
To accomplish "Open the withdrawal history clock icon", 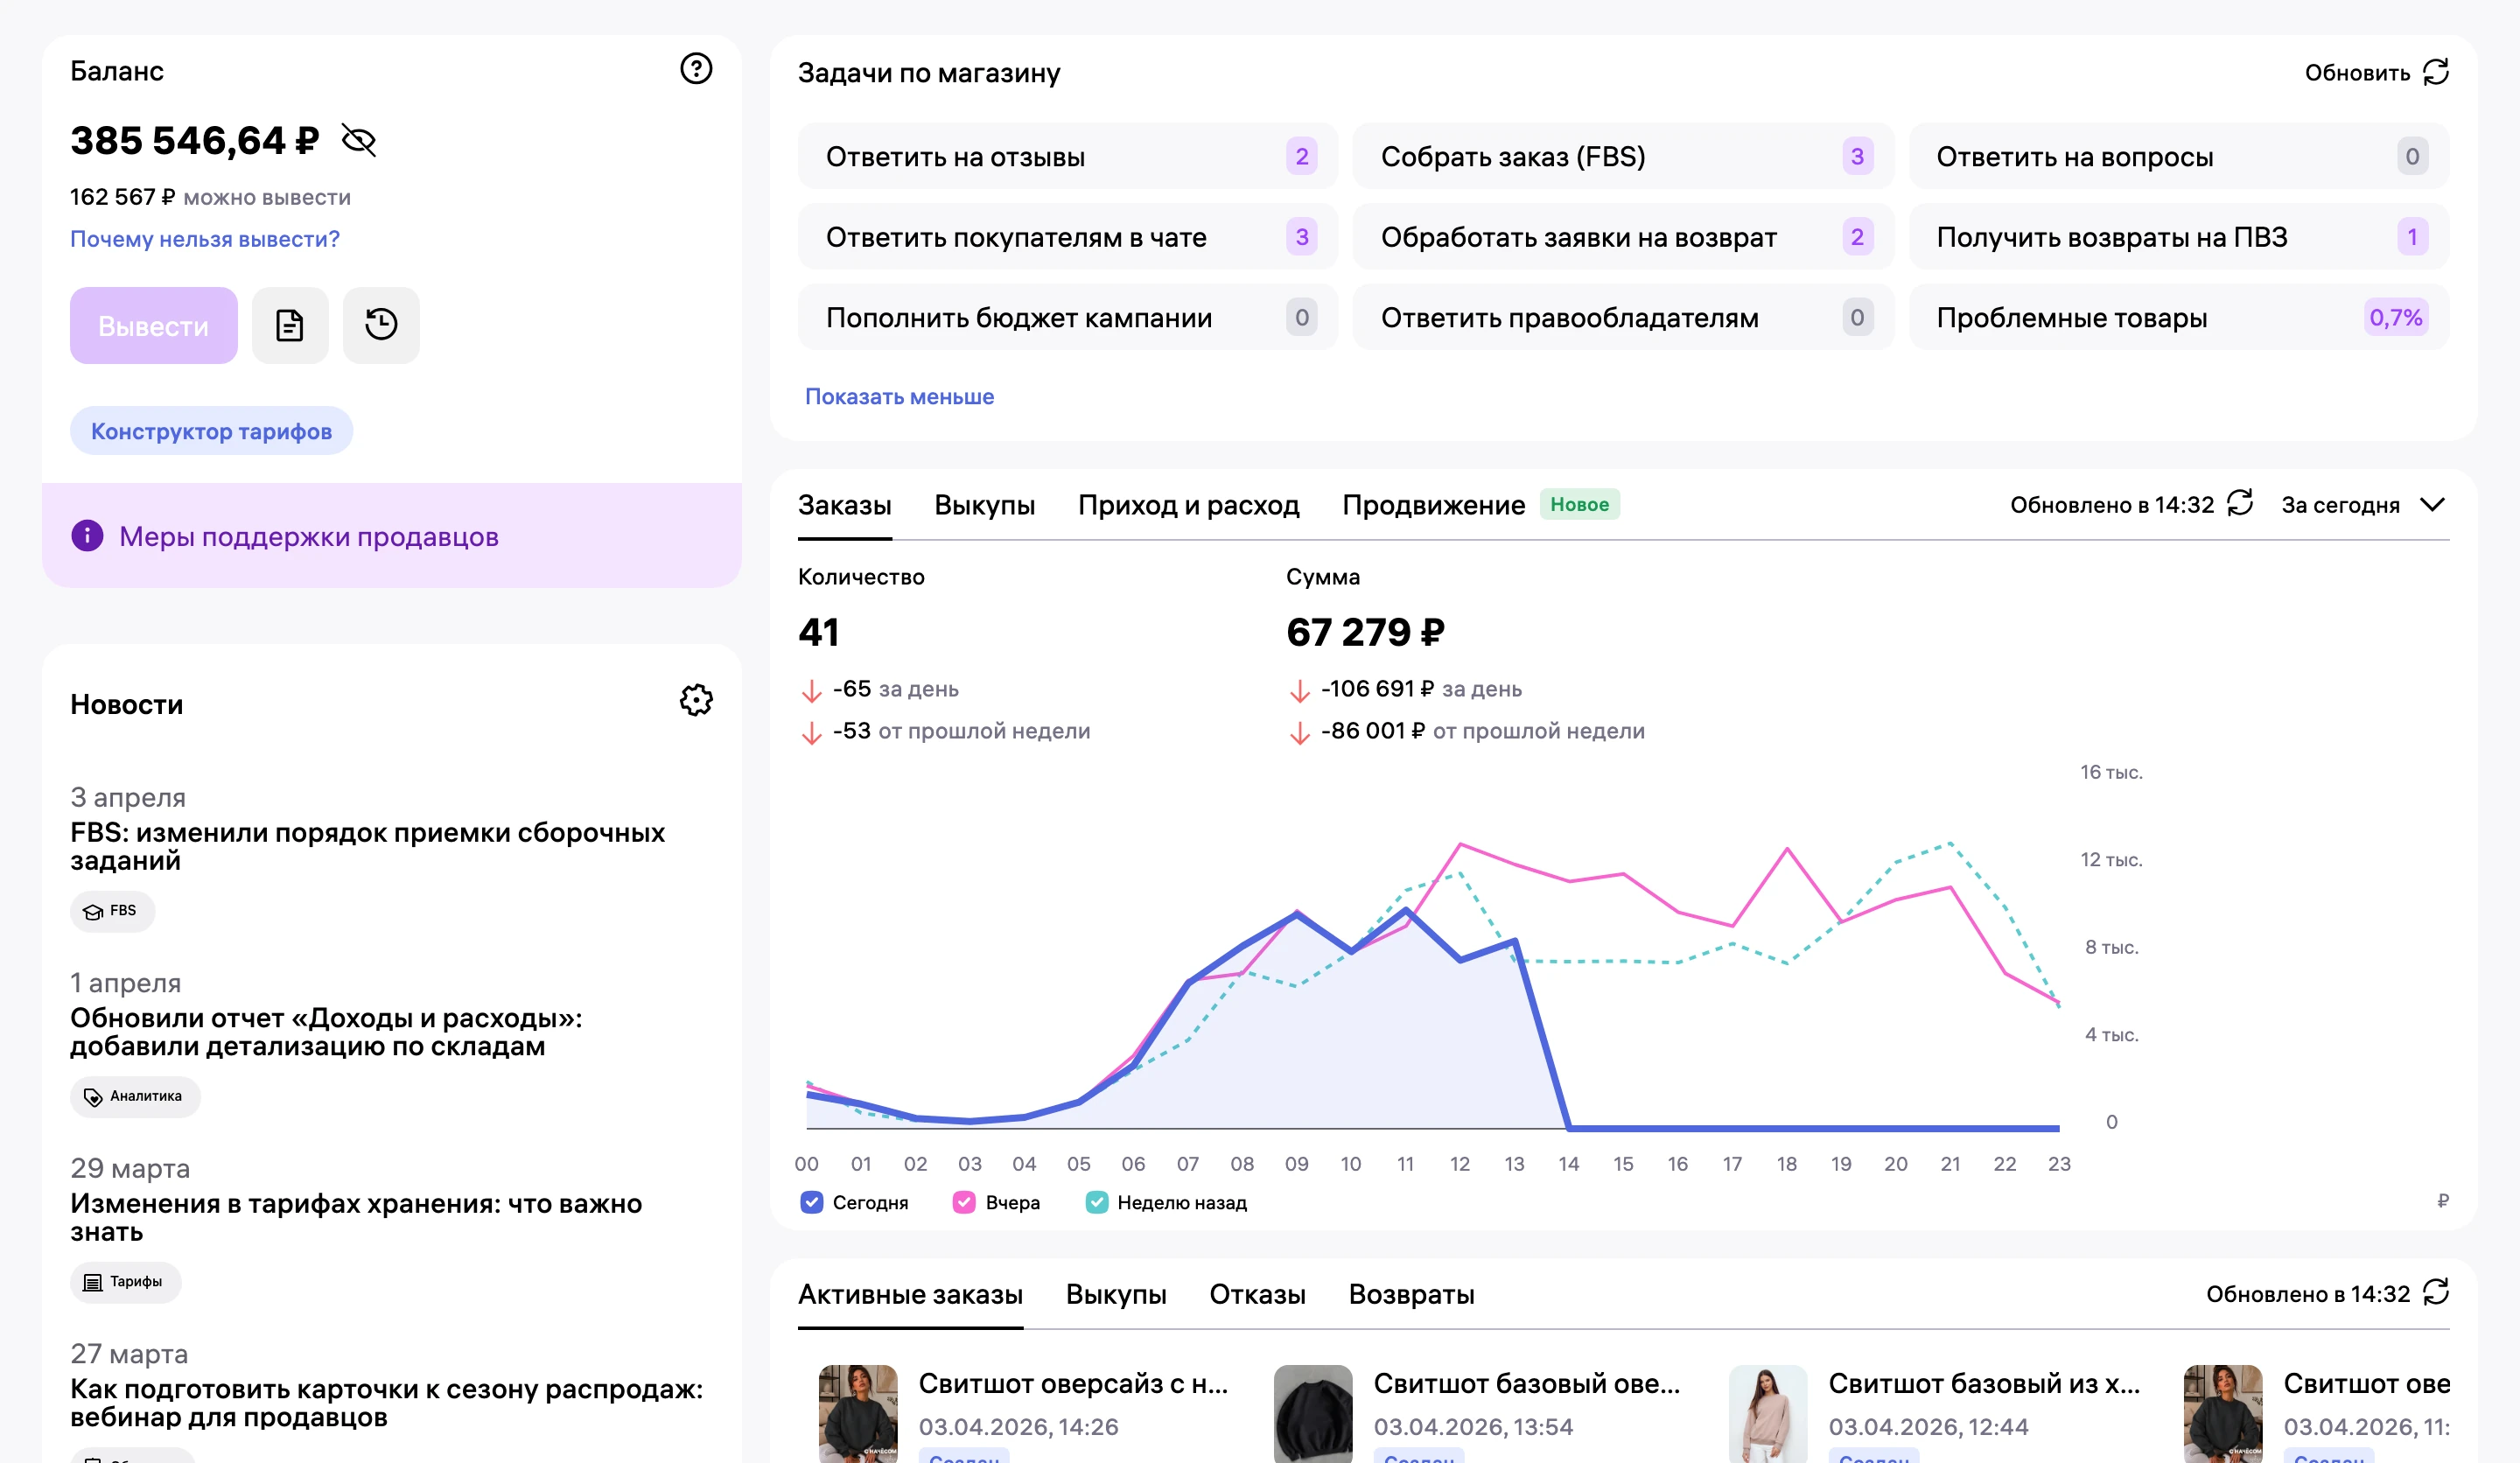I will point(381,325).
